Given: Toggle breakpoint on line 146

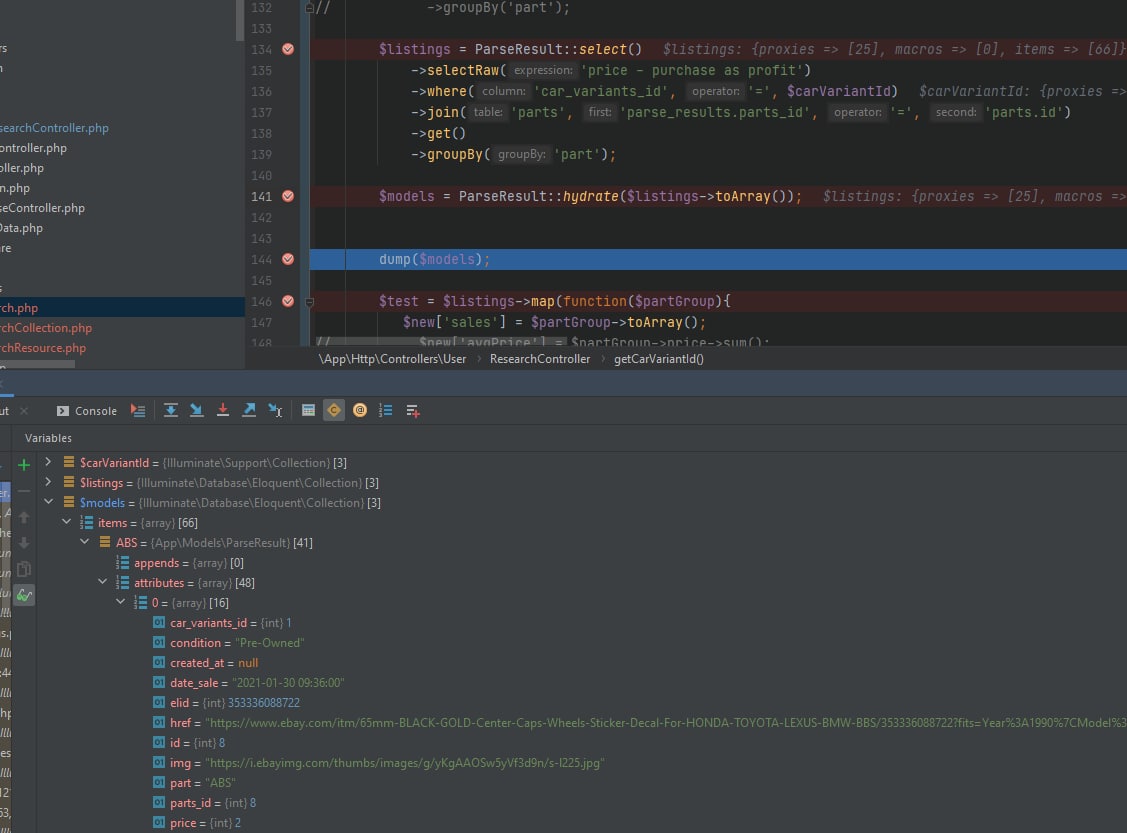Looking at the screenshot, I should (x=288, y=301).
